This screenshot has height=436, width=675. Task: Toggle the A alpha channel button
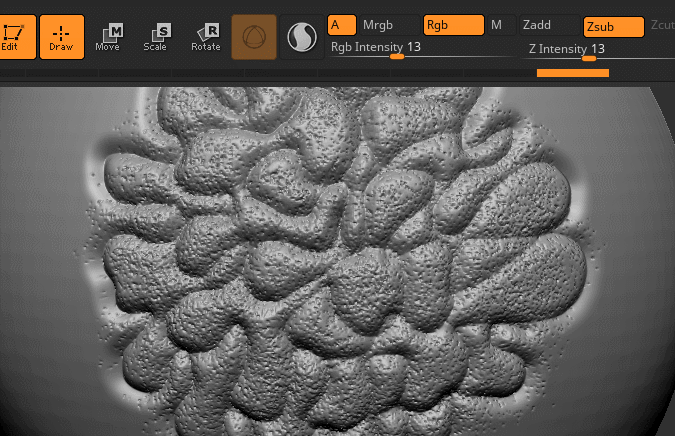click(342, 25)
